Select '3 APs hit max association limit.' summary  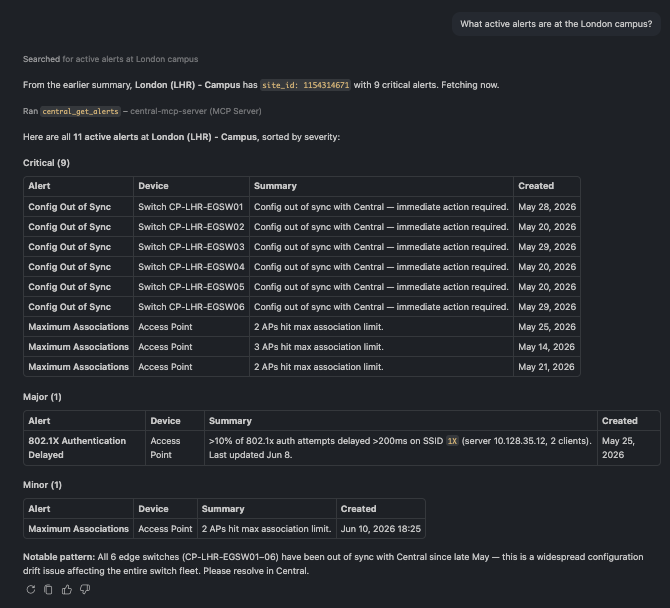point(319,347)
